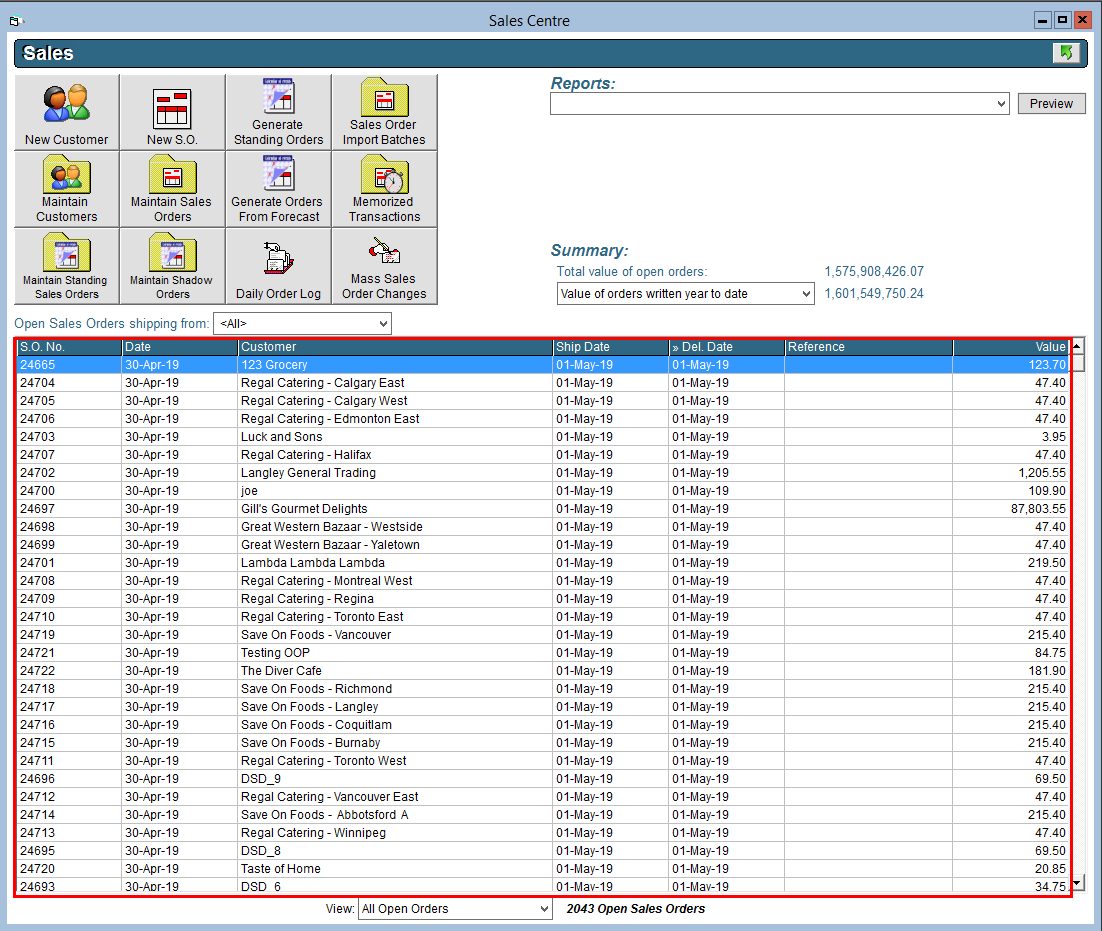Select Save On Foods - Abbotsford A row
This screenshot has width=1102, height=931.
[543, 815]
